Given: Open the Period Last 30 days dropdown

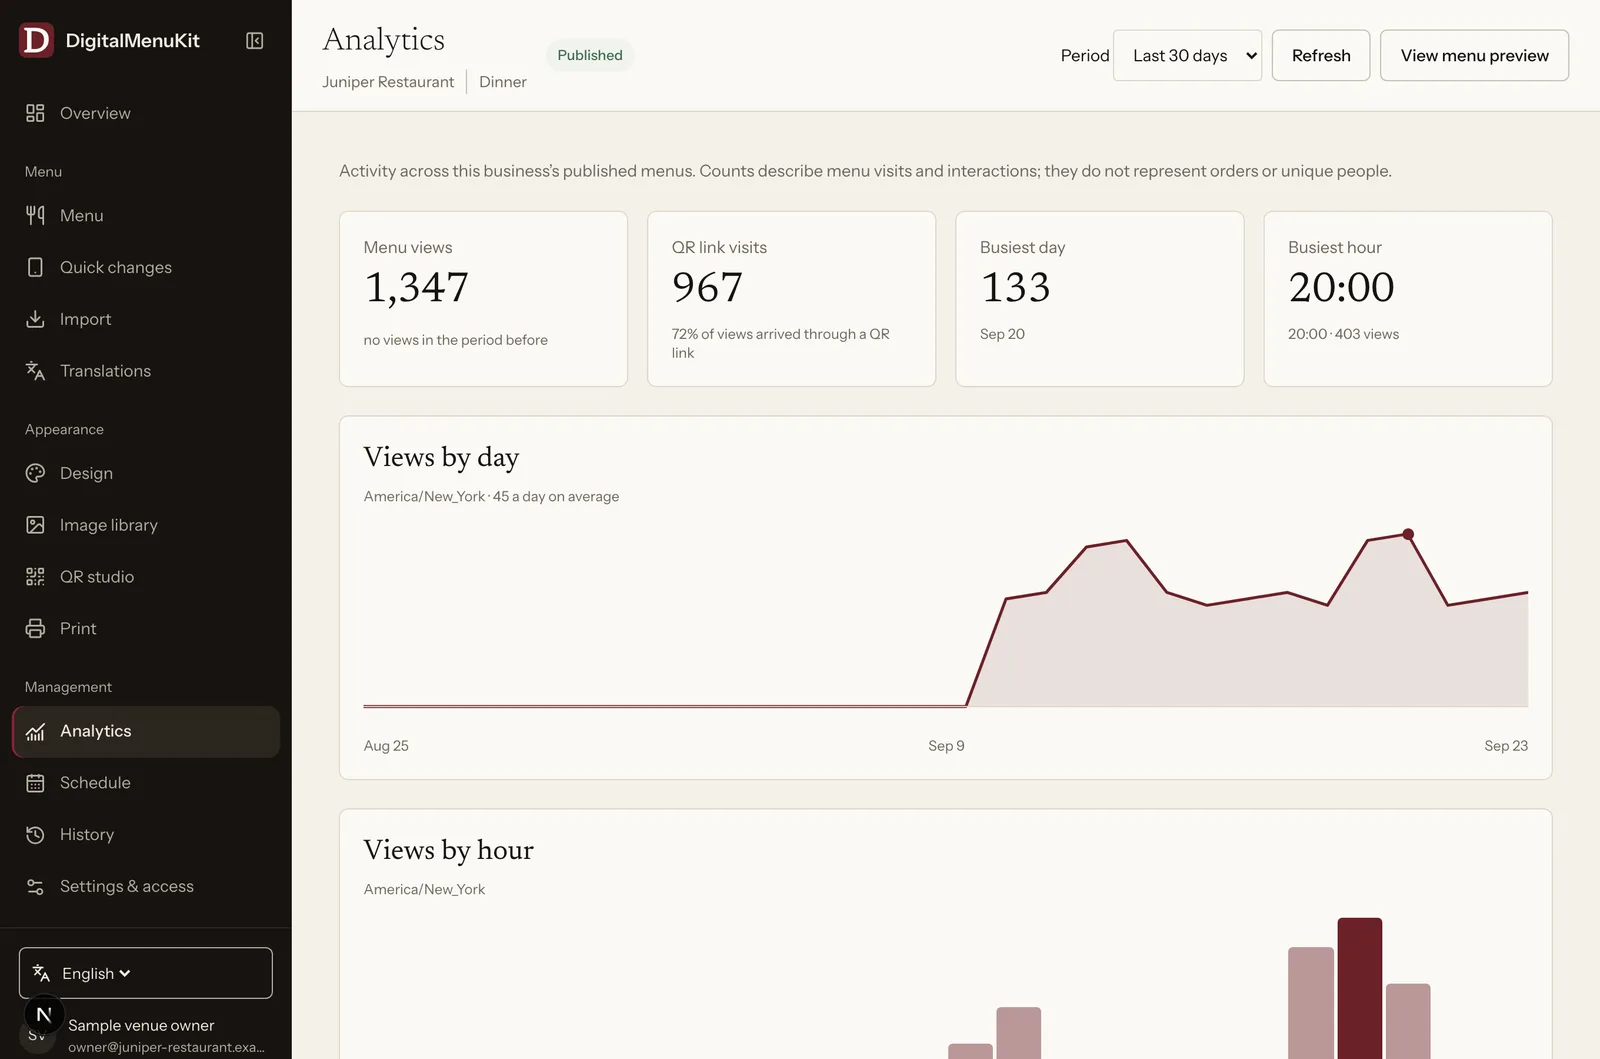Looking at the screenshot, I should (x=1187, y=56).
